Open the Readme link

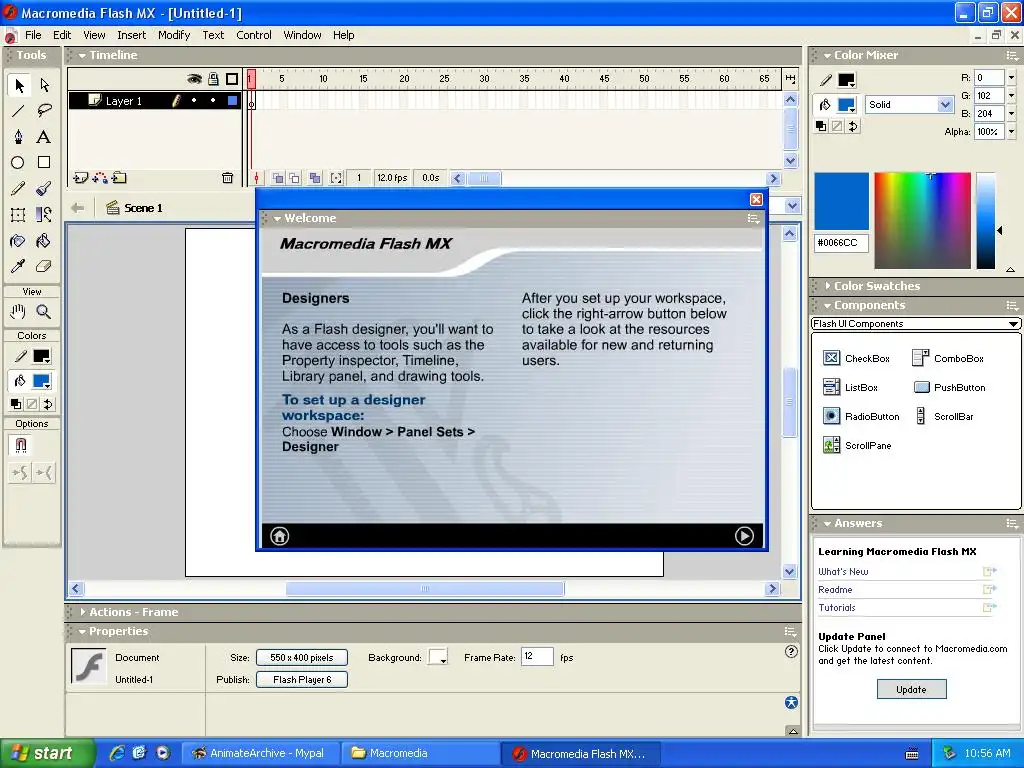click(835, 590)
